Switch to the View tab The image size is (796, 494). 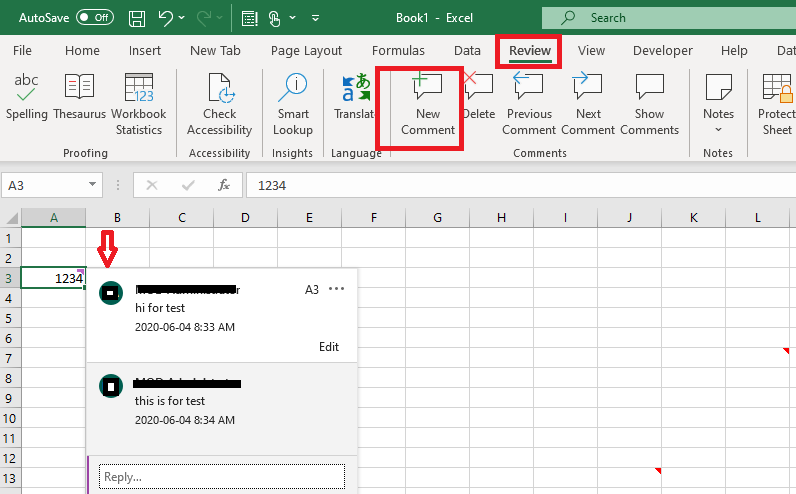coord(591,51)
